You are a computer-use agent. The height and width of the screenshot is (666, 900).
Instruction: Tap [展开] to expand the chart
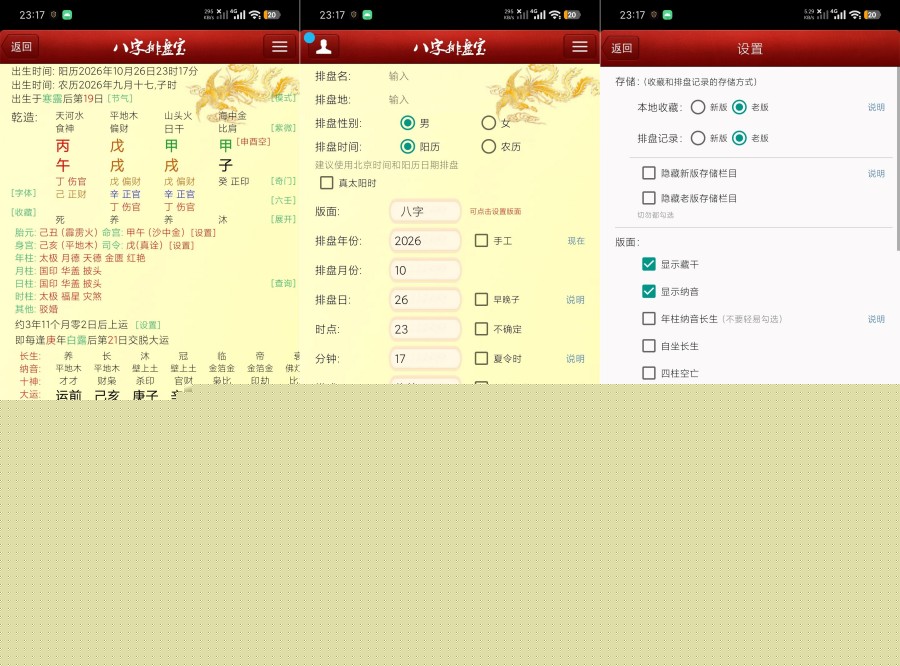[x=284, y=219]
